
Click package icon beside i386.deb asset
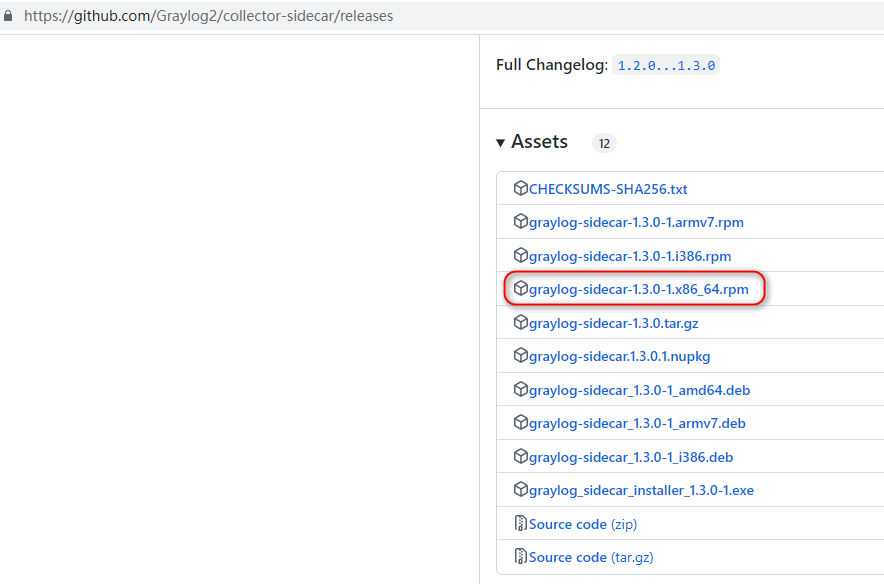point(520,456)
